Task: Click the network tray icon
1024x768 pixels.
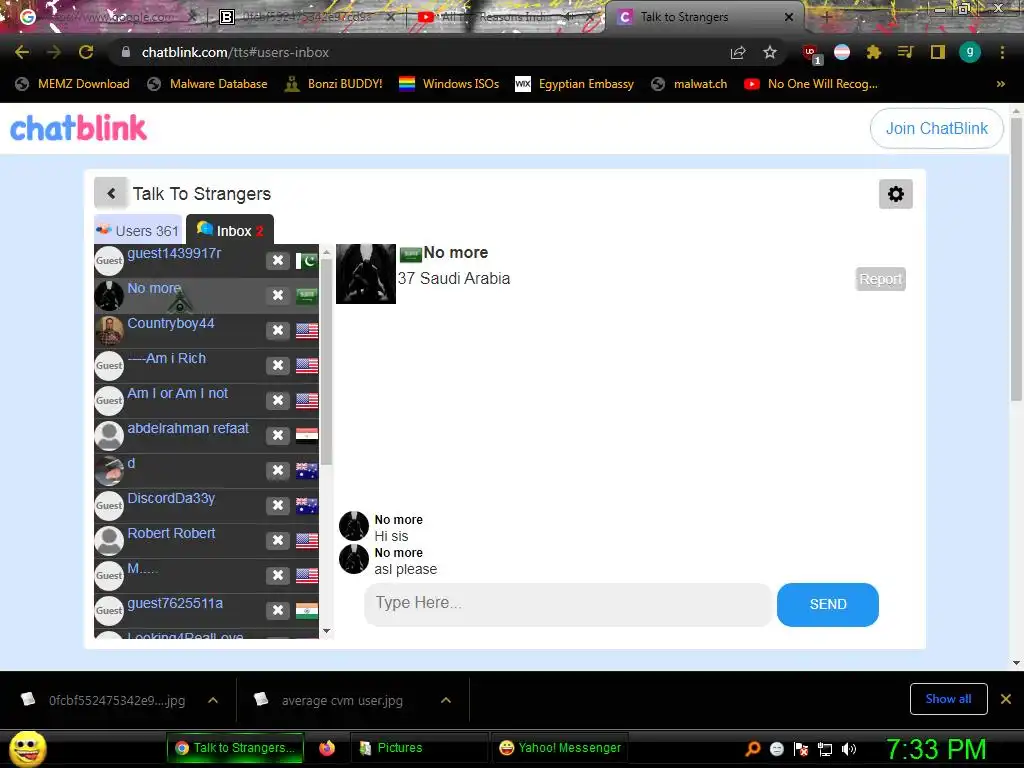Action: [825, 749]
